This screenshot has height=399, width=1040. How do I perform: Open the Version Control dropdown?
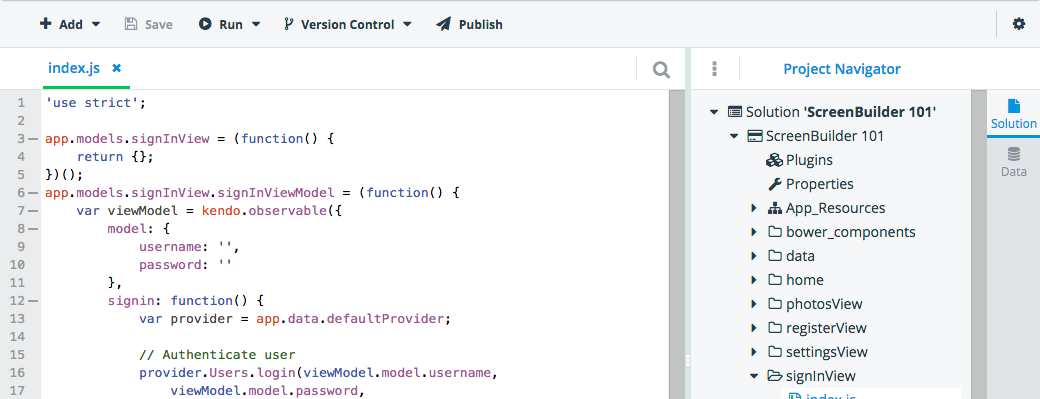[x=348, y=25]
